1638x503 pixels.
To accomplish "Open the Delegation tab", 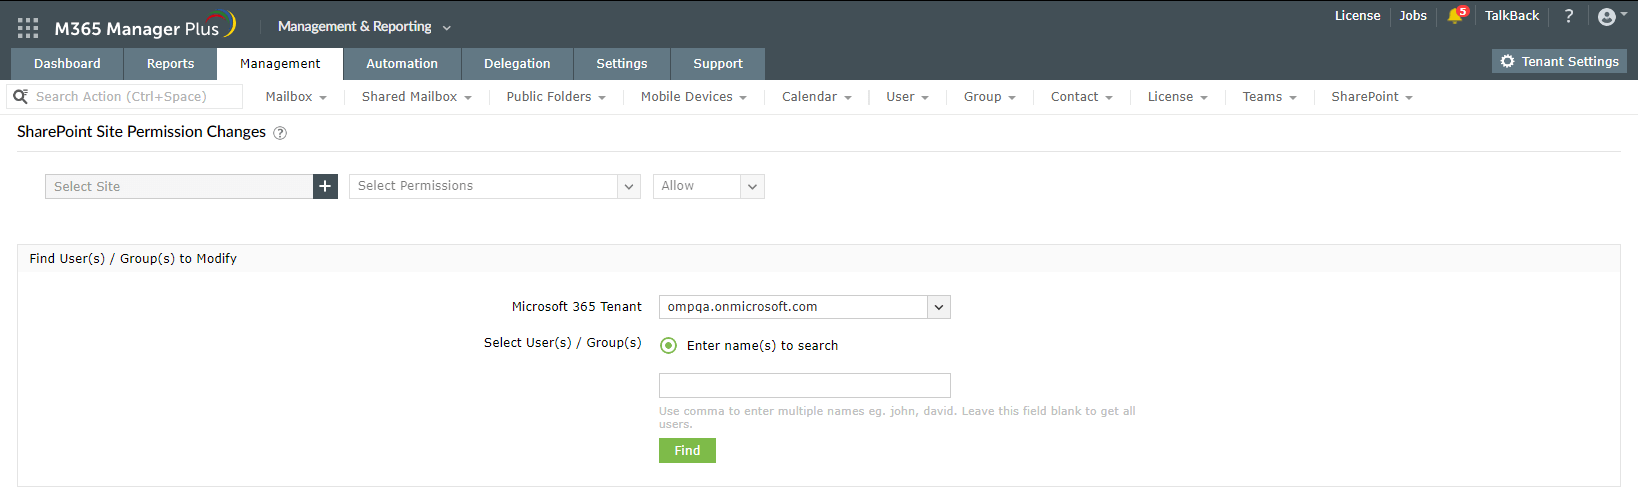I will coord(517,64).
